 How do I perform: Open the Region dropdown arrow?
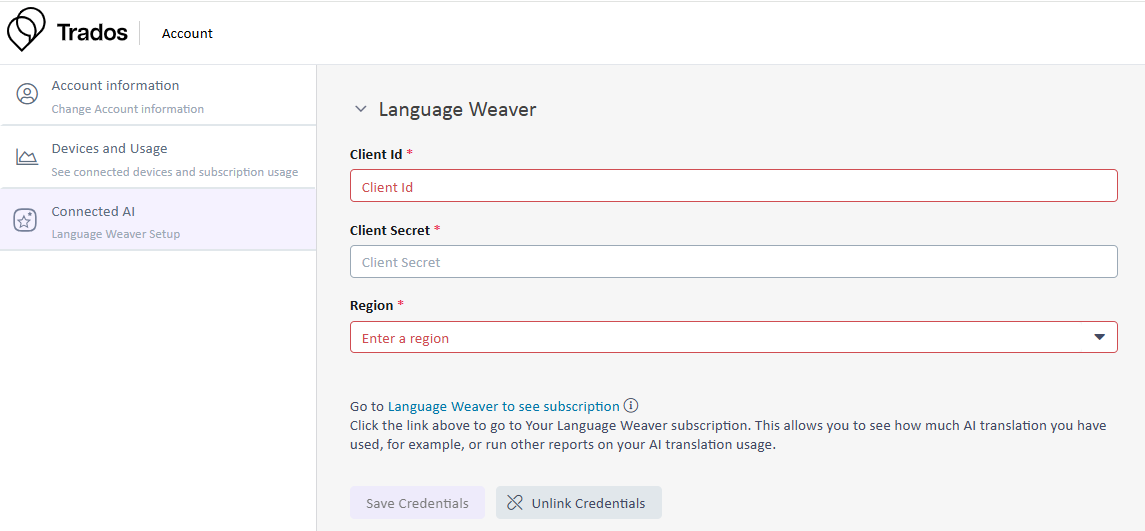point(1100,337)
